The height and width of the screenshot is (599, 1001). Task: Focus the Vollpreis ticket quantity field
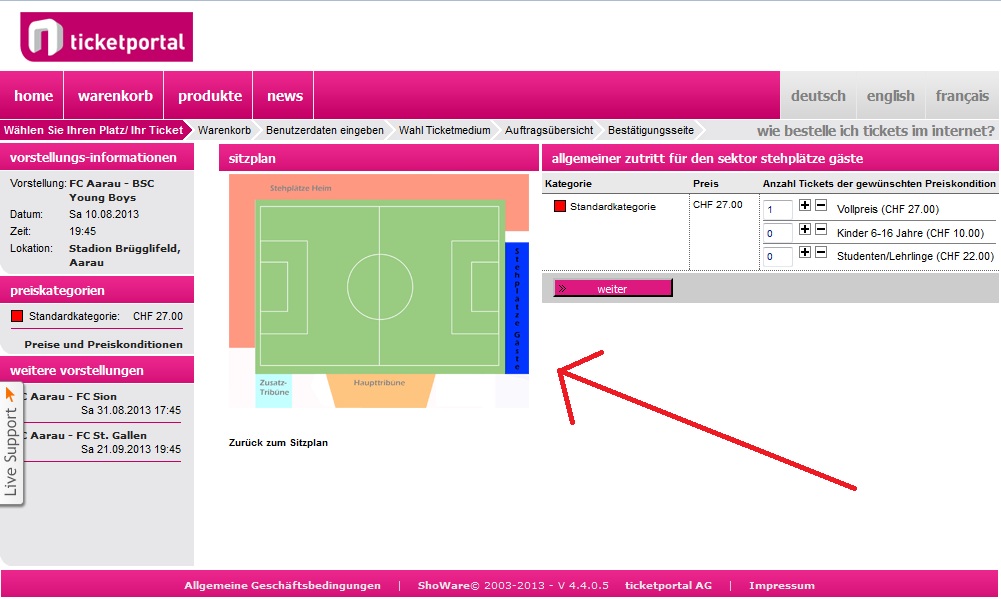778,209
